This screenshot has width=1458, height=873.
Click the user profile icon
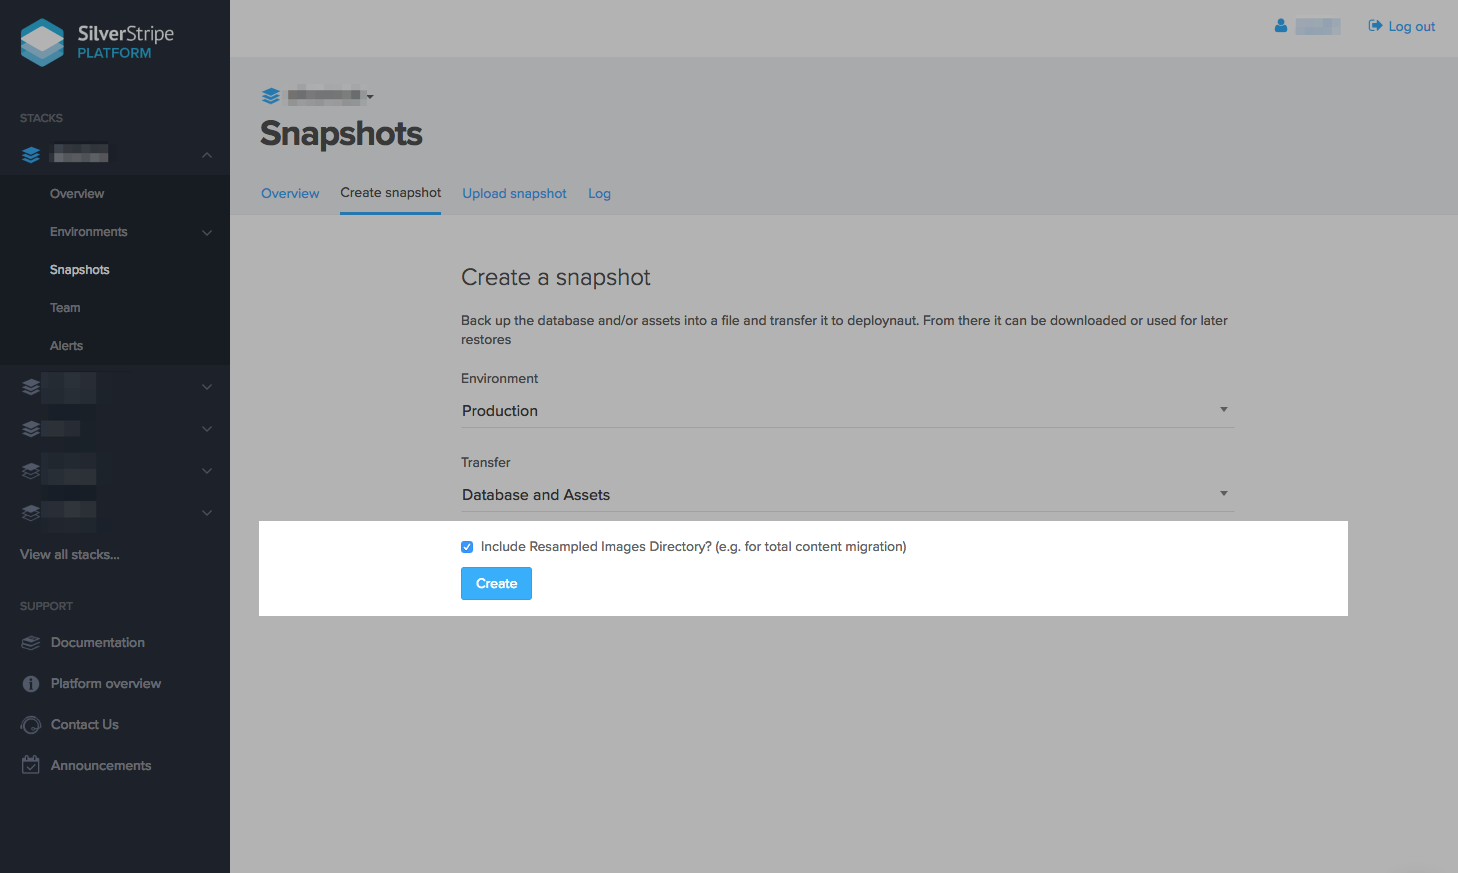1281,26
